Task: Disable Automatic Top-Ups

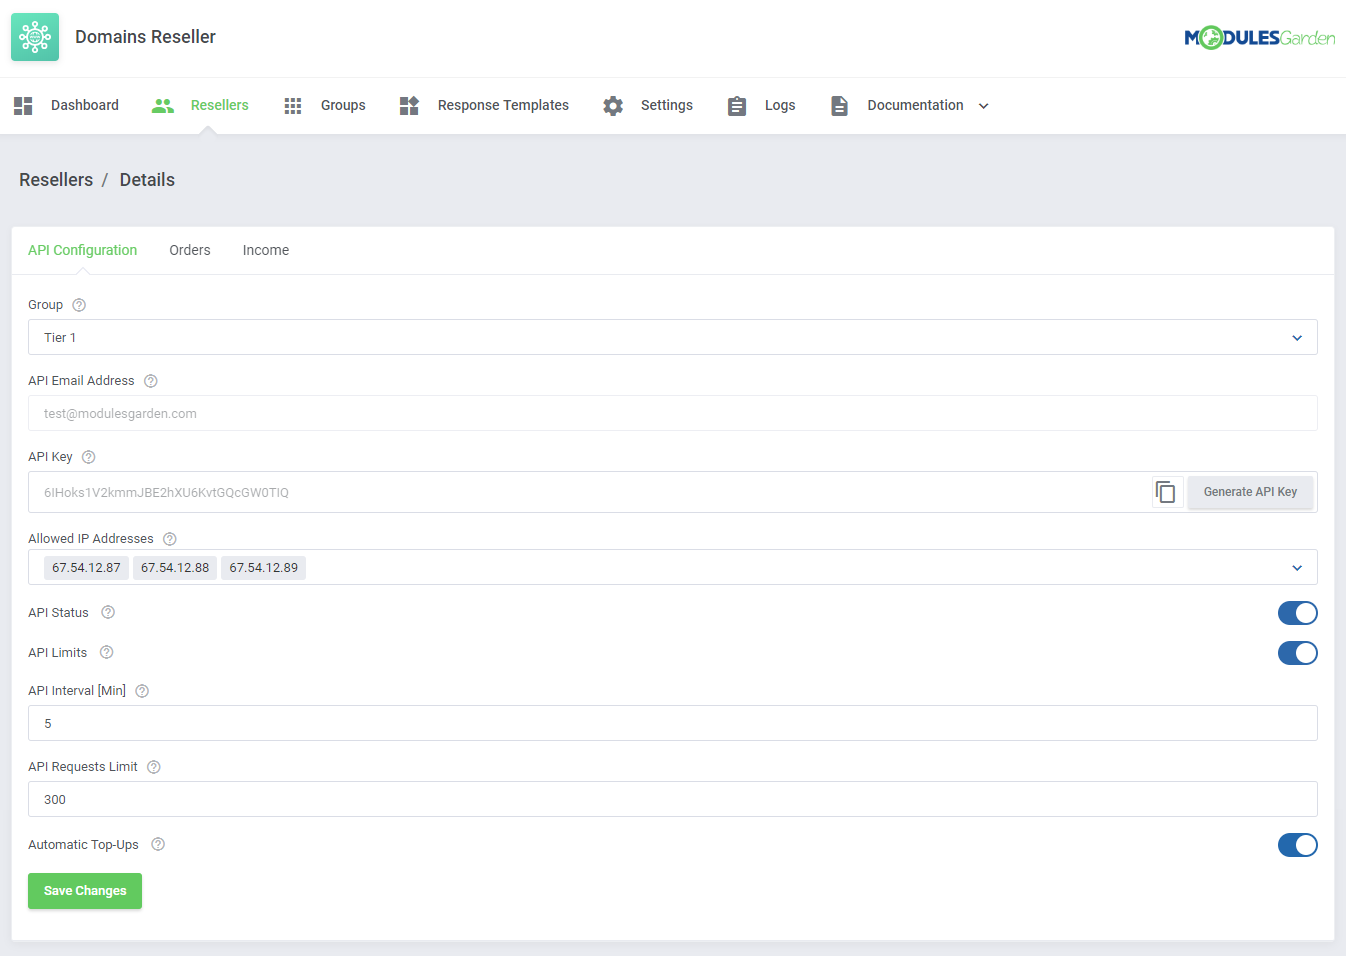Action: coord(1297,845)
